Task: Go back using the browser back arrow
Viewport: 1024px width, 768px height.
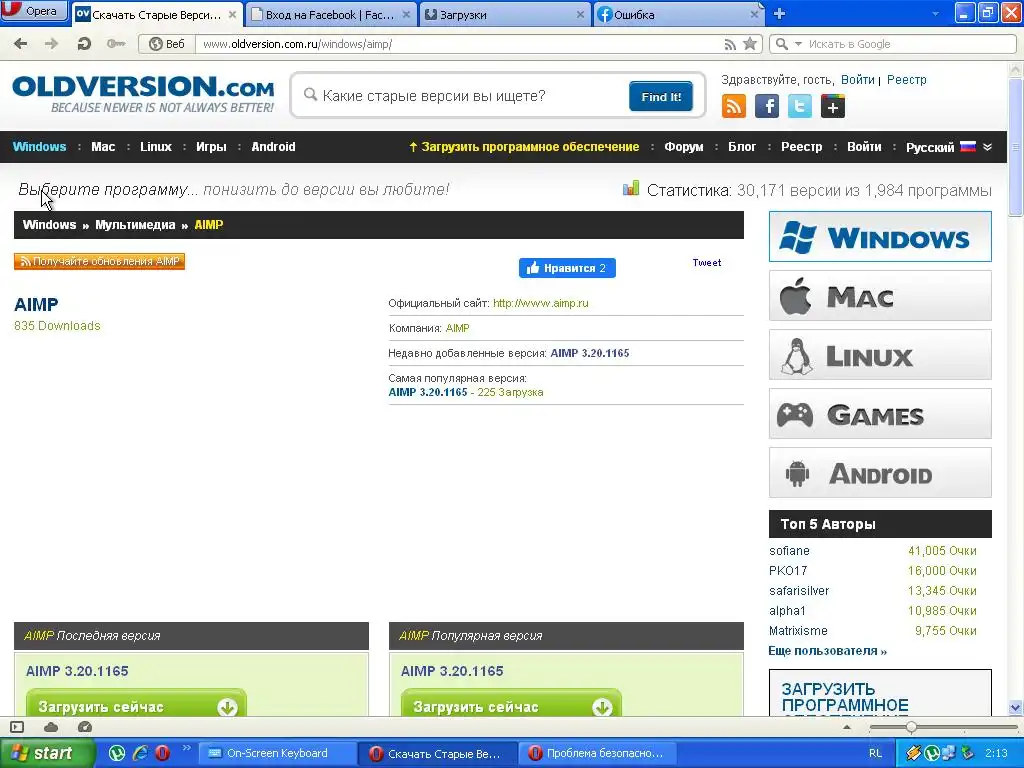Action: click(21, 44)
